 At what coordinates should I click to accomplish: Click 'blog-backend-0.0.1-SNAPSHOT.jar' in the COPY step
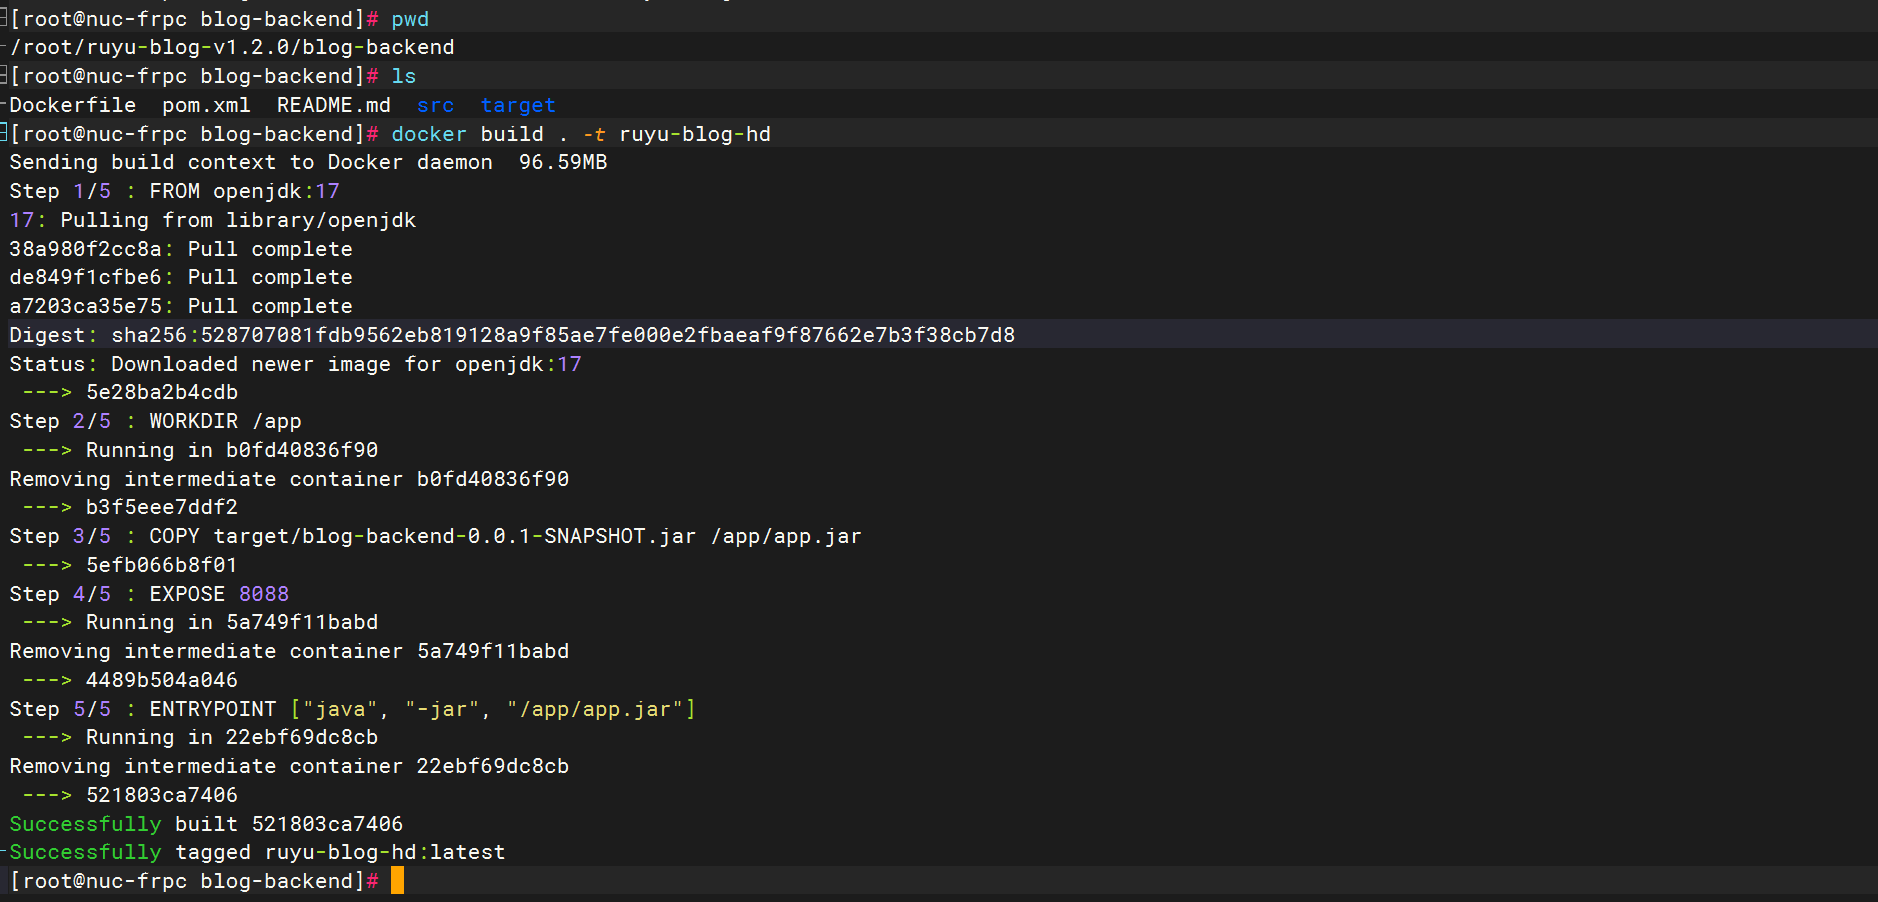click(499, 536)
